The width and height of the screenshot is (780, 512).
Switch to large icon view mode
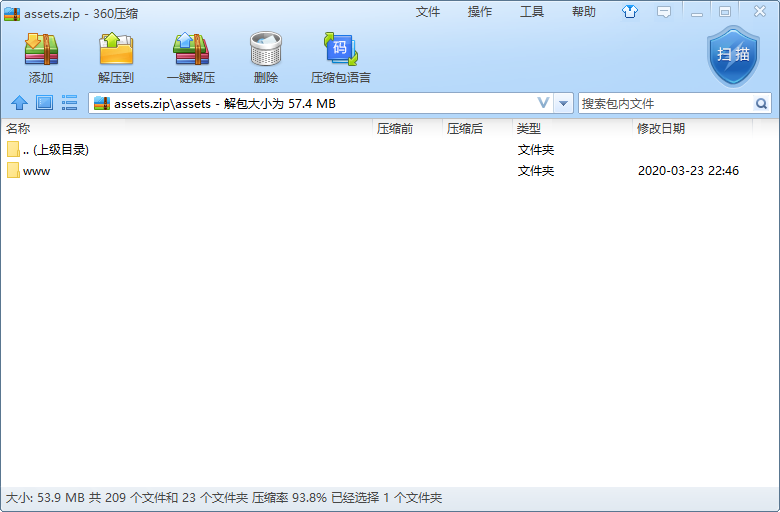coord(44,103)
